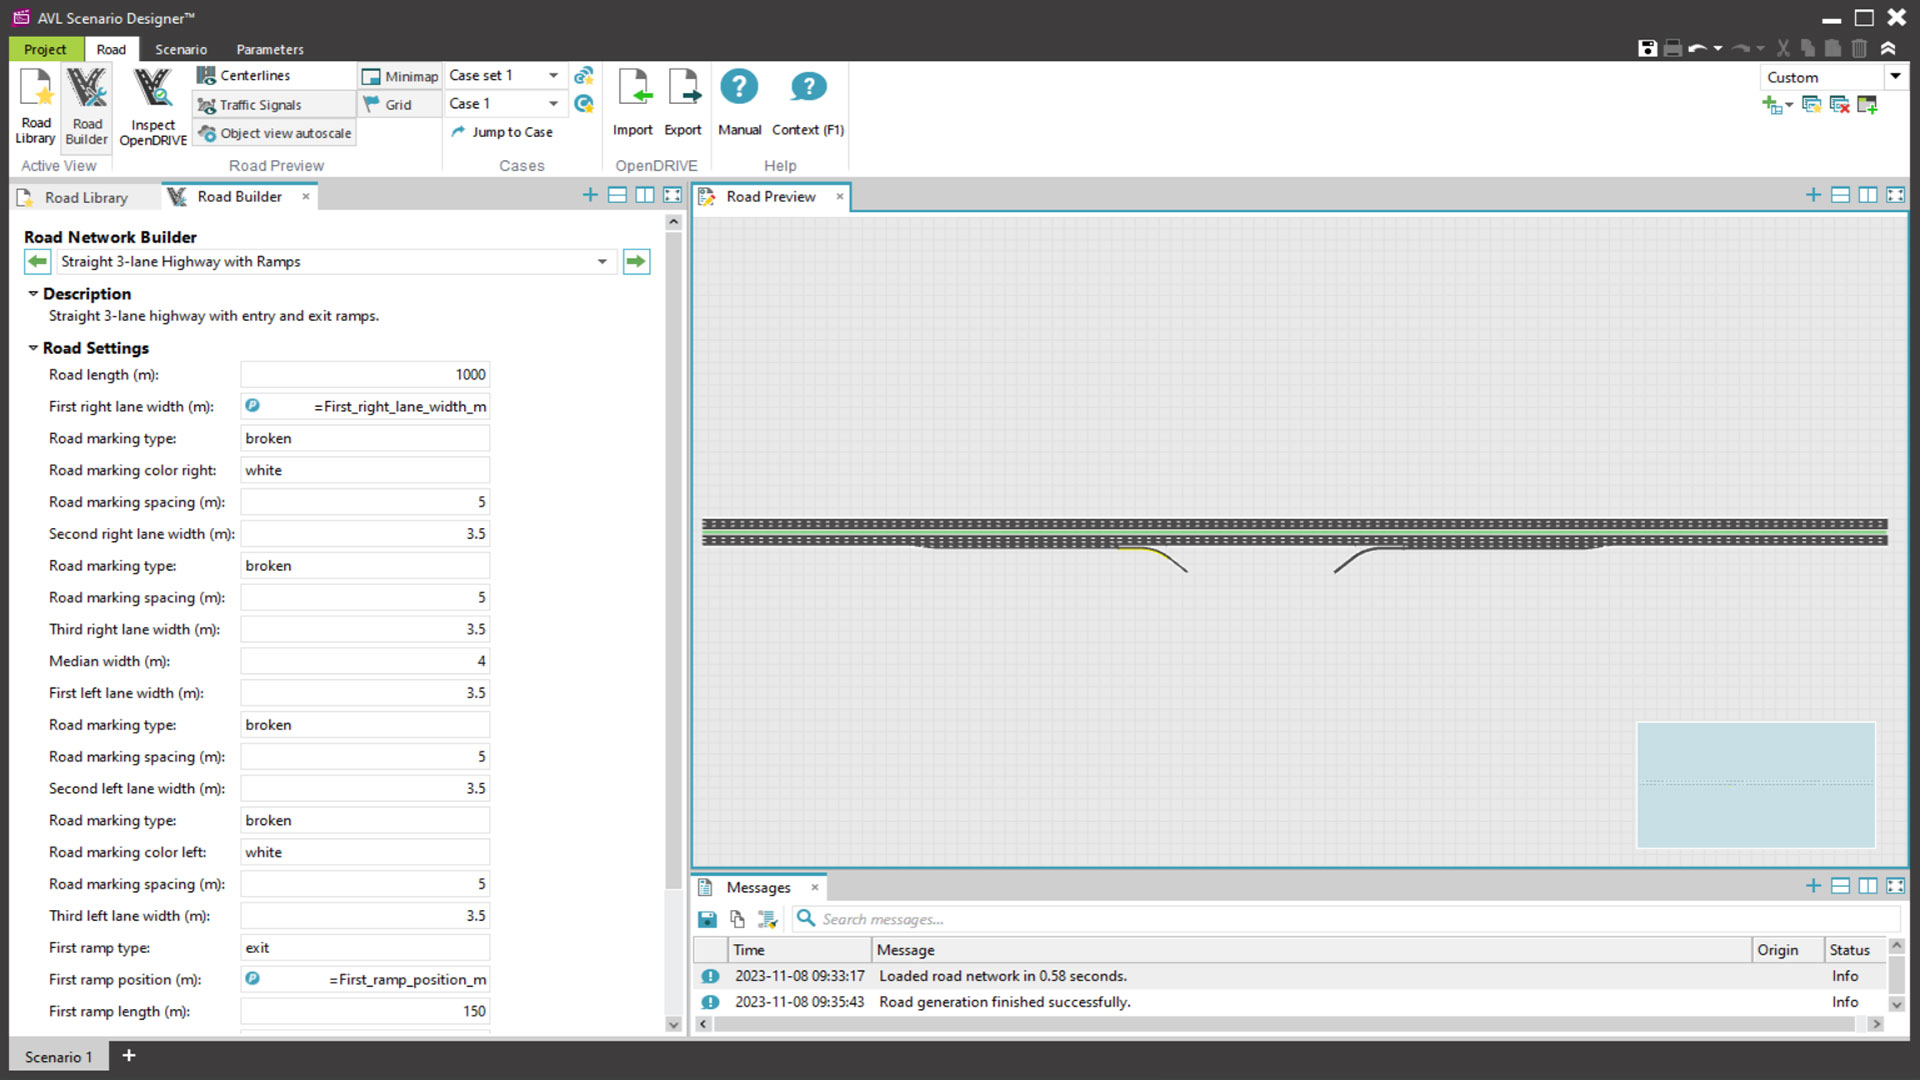
Task: Open the Road Library view
Action: (x=36, y=106)
